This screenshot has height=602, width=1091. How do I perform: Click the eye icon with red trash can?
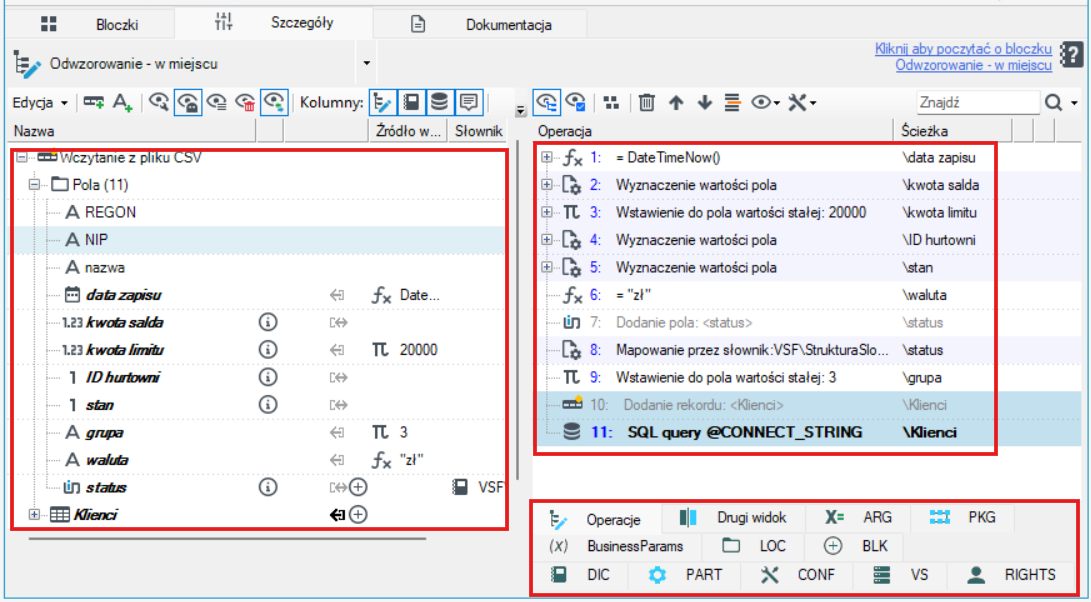point(246,103)
